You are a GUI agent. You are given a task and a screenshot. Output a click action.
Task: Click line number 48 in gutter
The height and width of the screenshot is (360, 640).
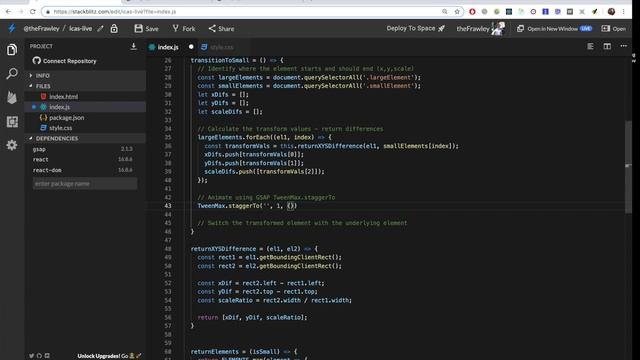coord(168,249)
